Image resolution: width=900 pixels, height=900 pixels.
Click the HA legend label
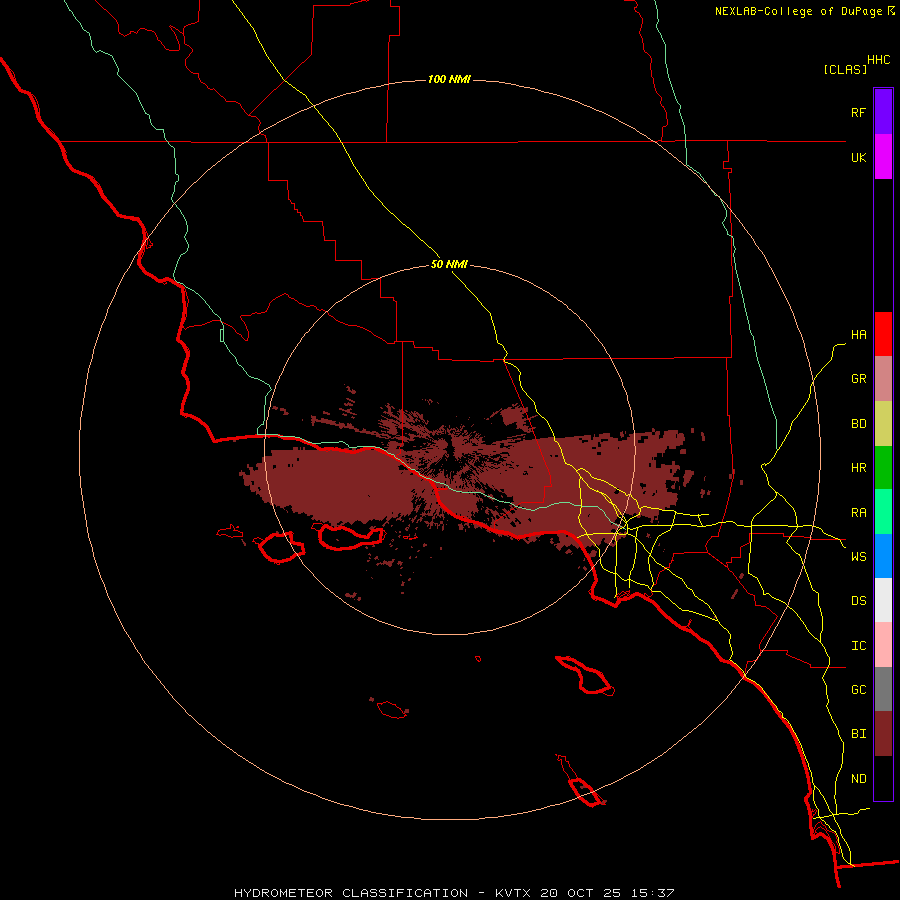[858, 335]
